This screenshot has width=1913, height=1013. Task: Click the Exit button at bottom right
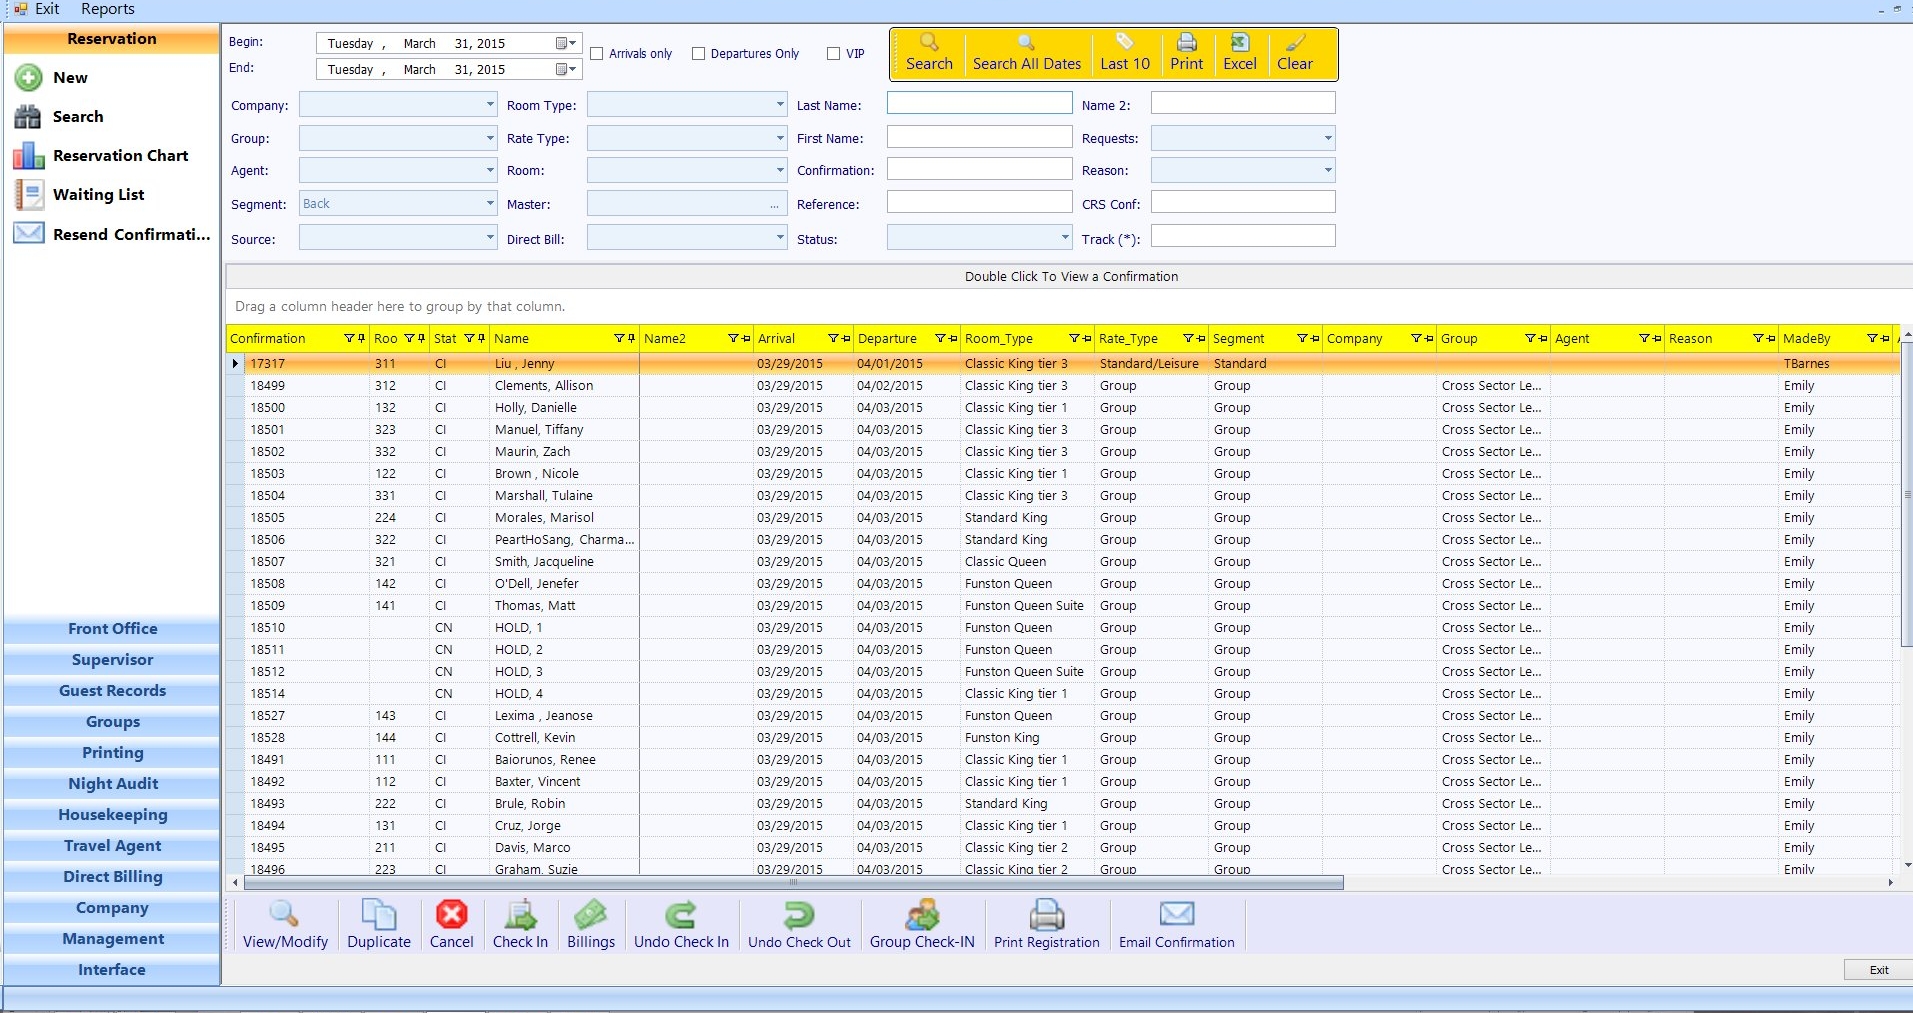(x=1878, y=970)
